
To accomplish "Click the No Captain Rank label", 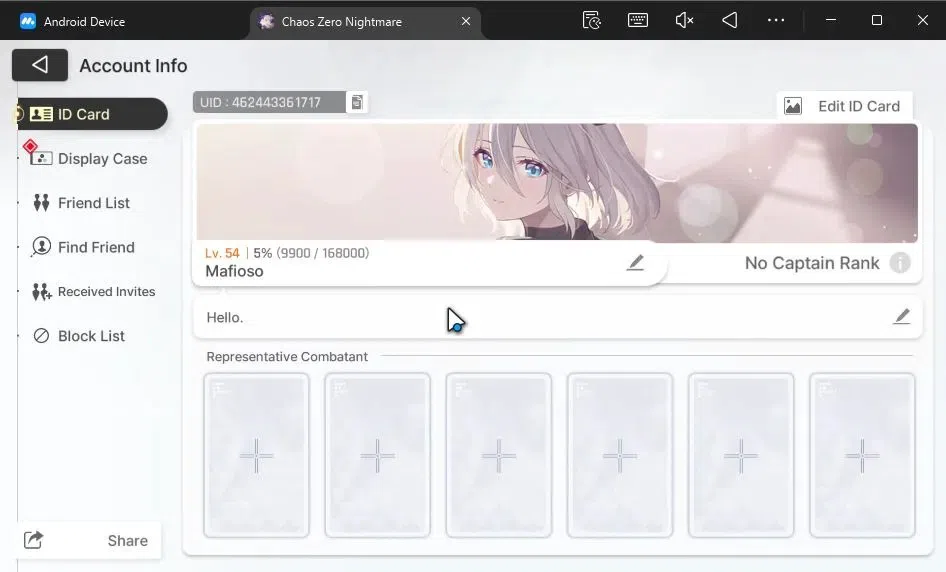I will coord(812,263).
